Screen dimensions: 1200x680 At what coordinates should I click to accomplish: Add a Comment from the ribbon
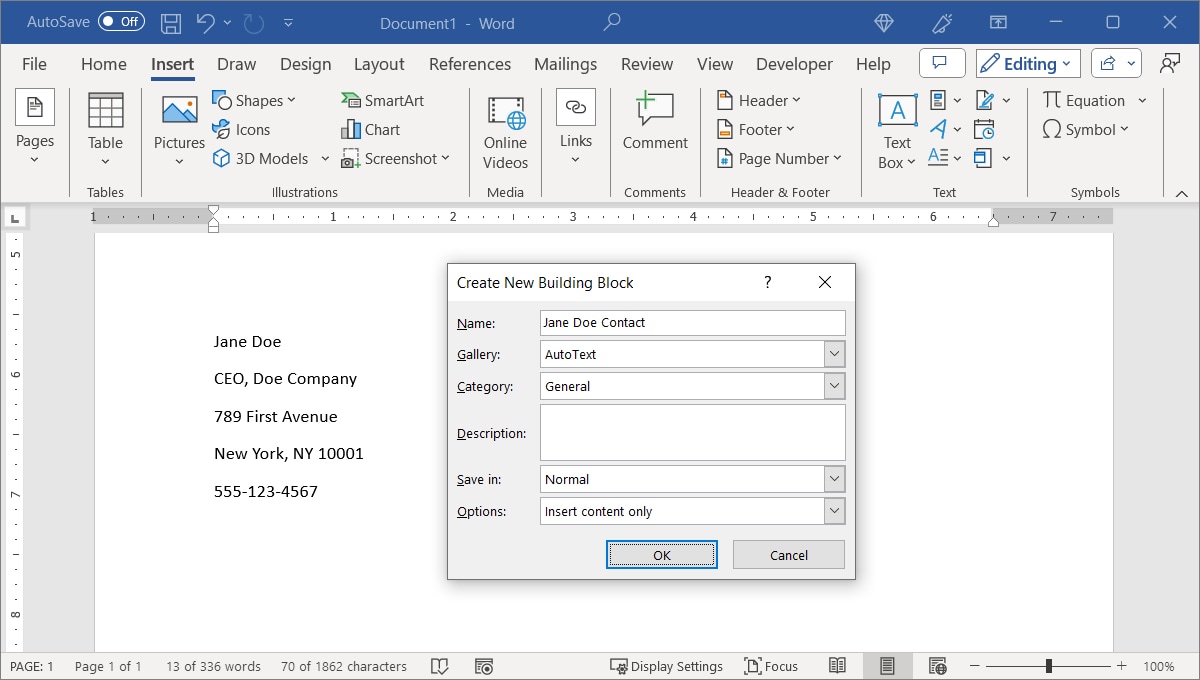655,122
